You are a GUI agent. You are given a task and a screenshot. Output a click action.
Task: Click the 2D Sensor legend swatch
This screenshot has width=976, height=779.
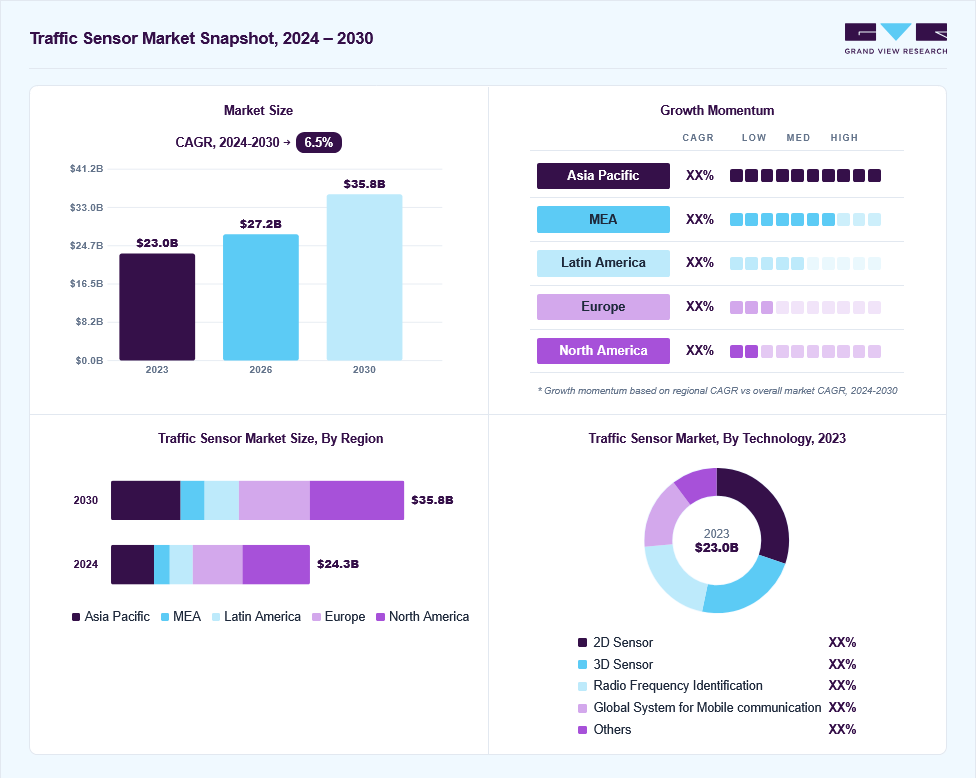coord(583,643)
